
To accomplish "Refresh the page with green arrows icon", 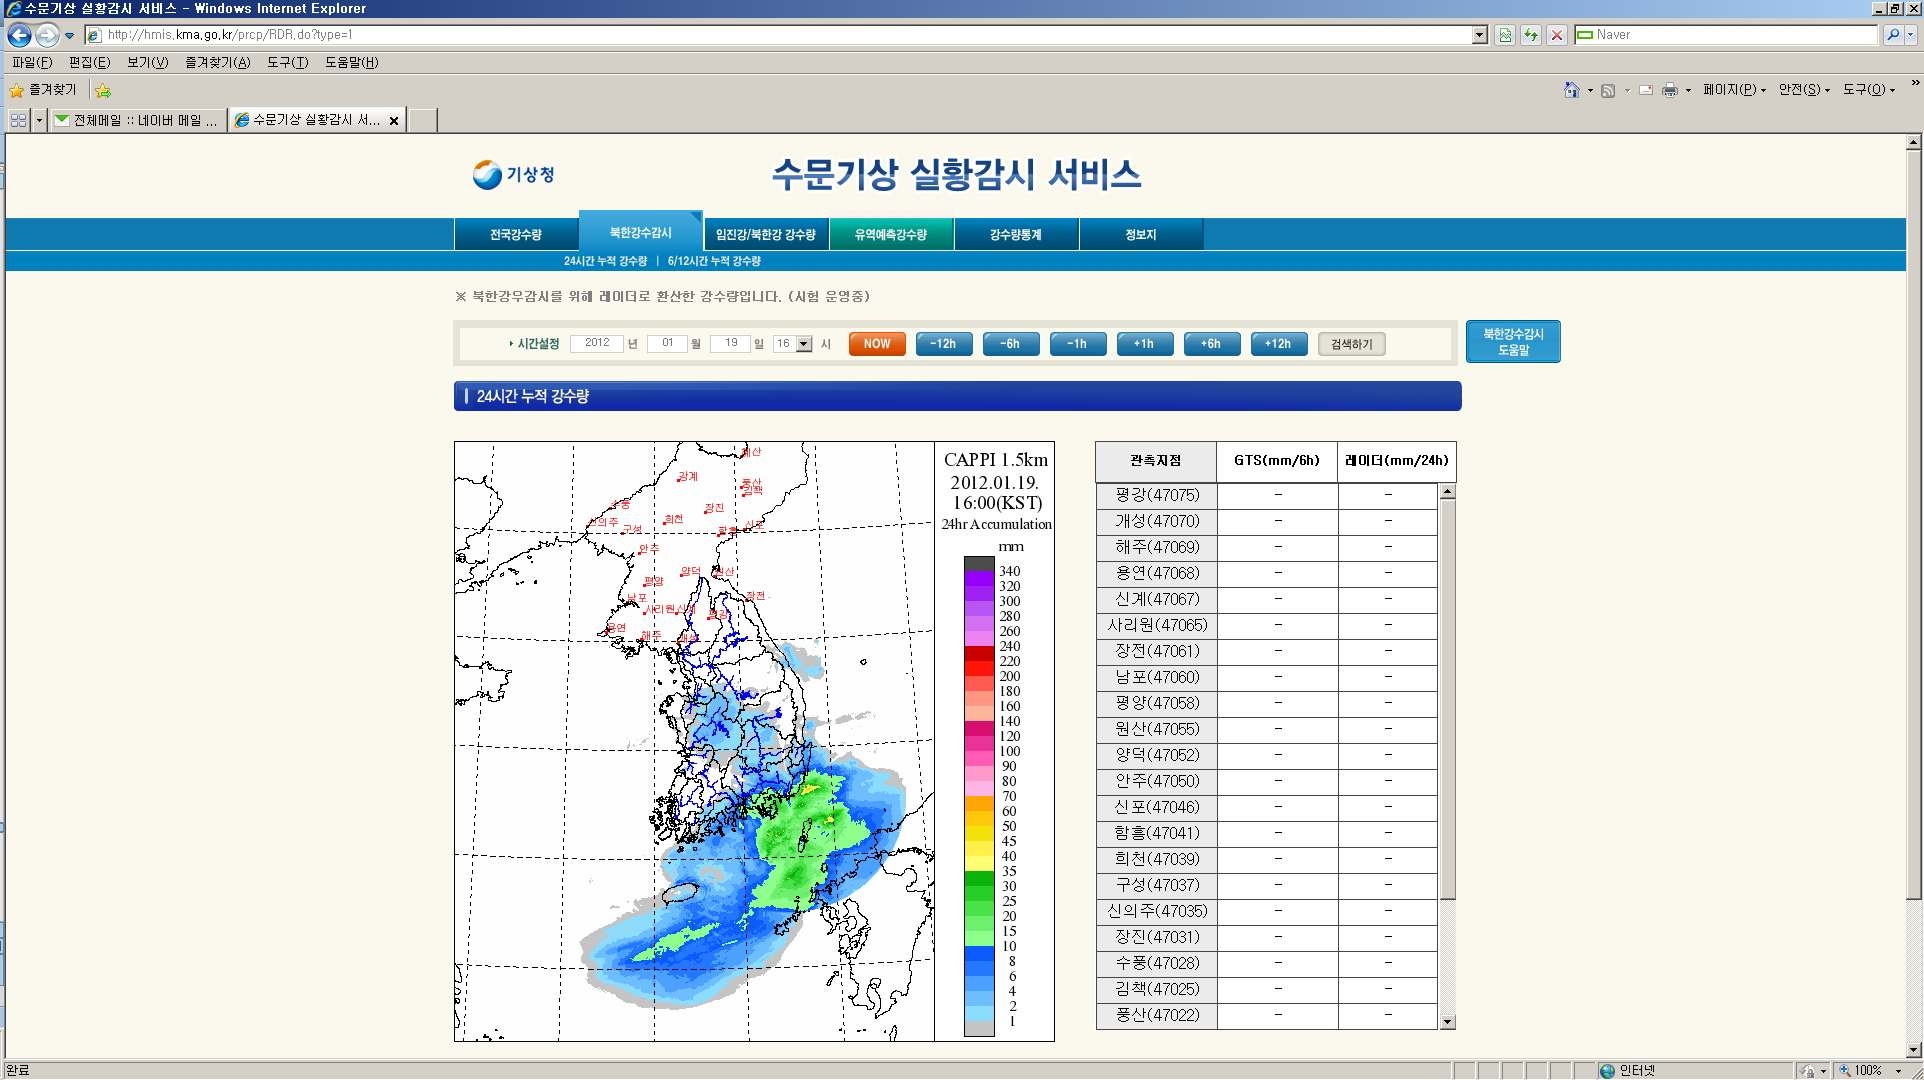I will click(x=1531, y=35).
